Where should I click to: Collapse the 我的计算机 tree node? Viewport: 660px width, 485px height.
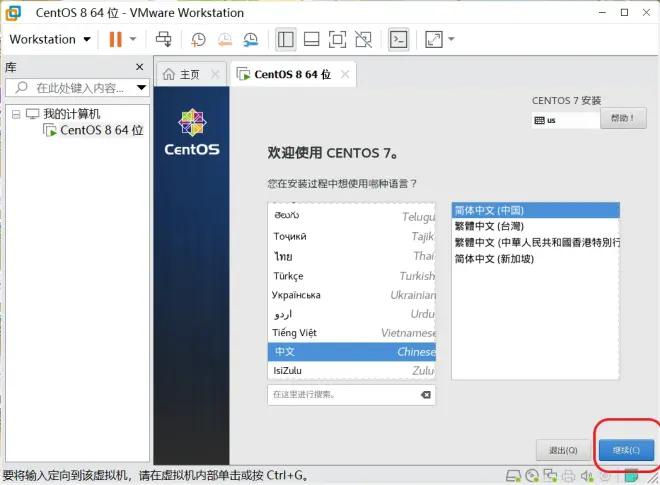click(16, 114)
